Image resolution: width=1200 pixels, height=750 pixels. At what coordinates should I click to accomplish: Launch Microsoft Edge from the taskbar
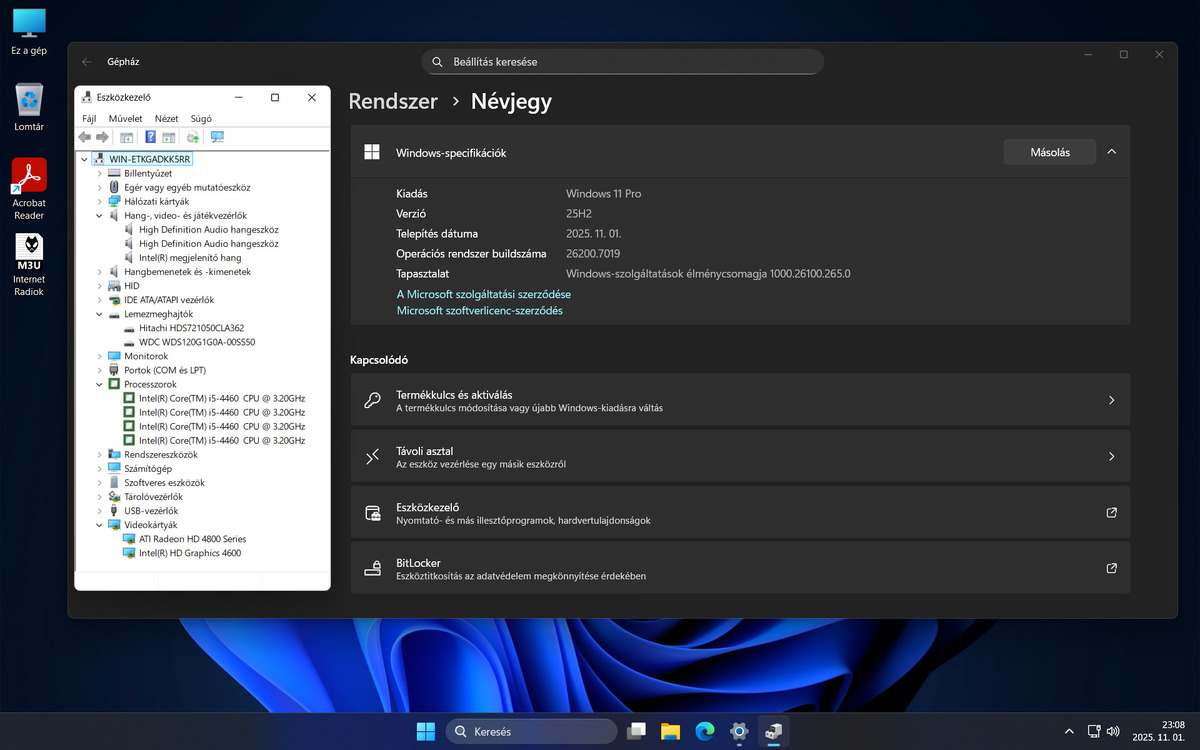click(x=705, y=731)
